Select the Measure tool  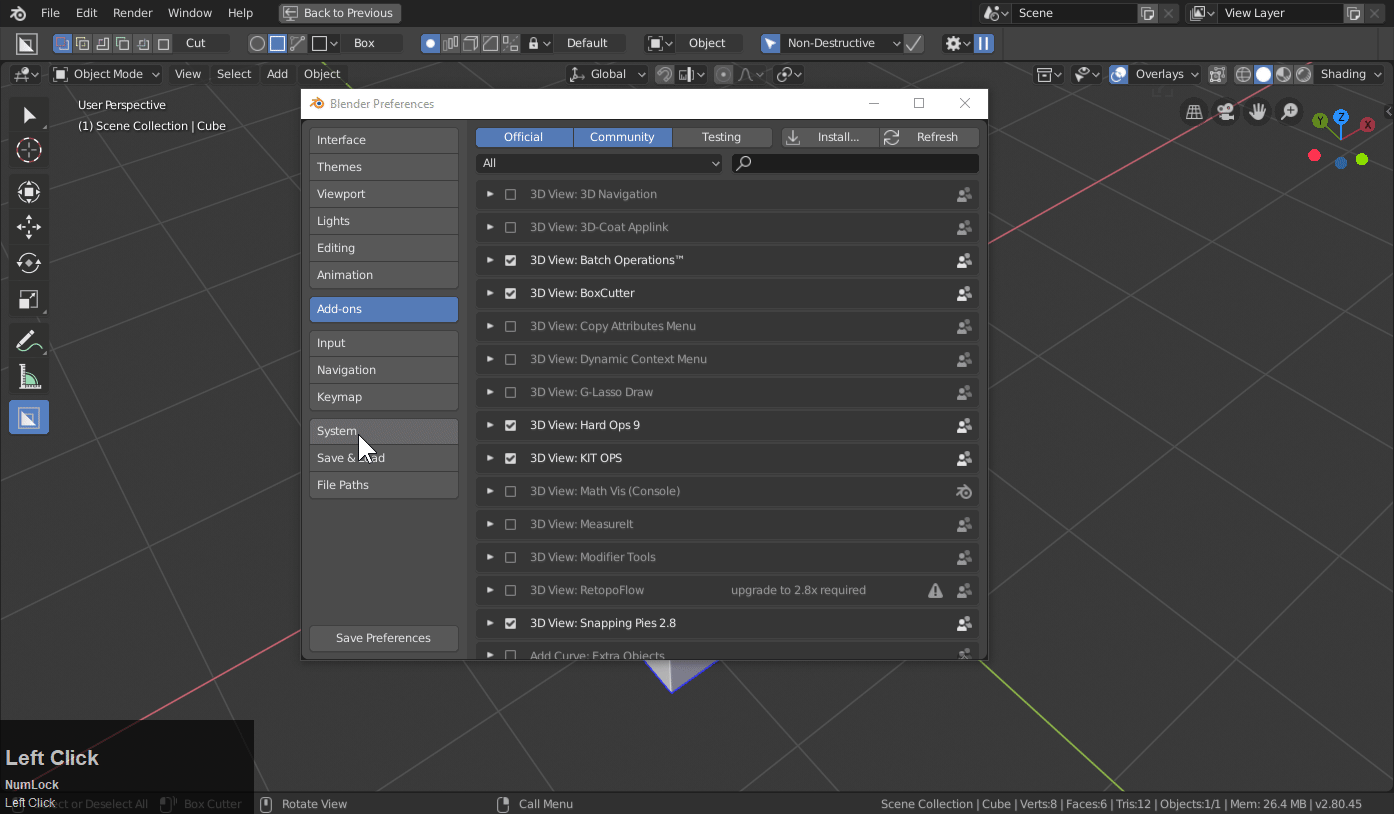pos(29,378)
